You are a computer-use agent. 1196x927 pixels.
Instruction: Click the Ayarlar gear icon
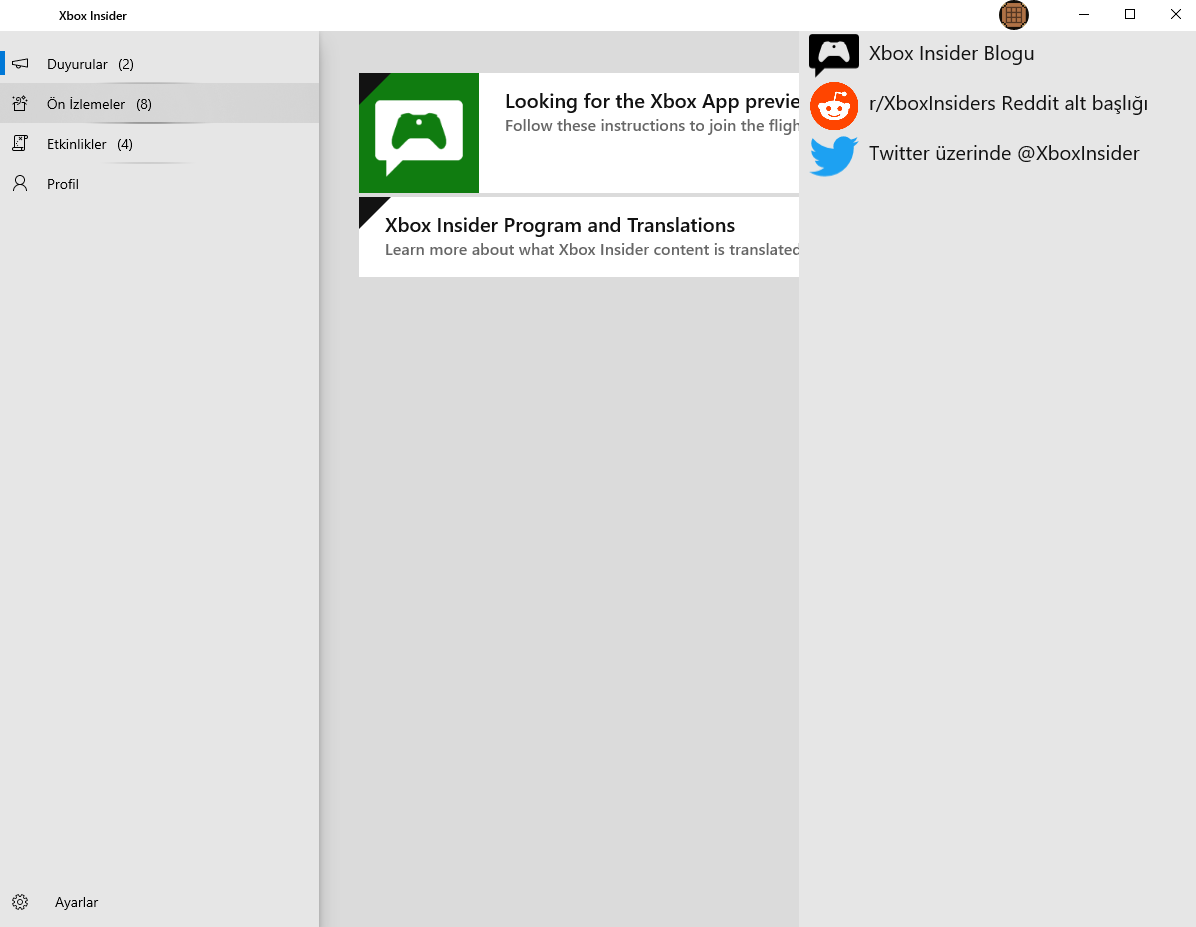(21, 902)
